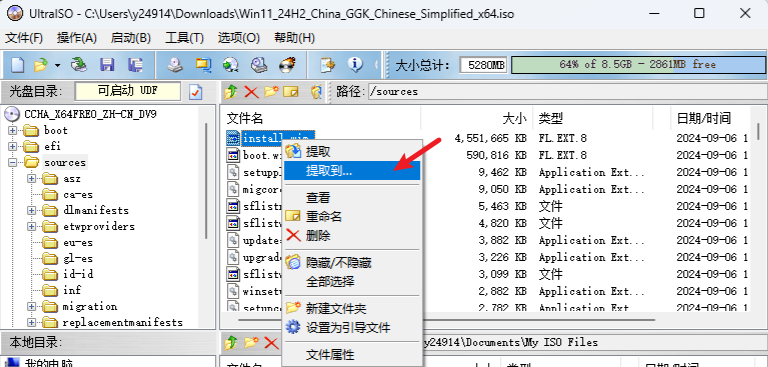Click the New file toolbar icon
This screenshot has width=768, height=367.
18,64
